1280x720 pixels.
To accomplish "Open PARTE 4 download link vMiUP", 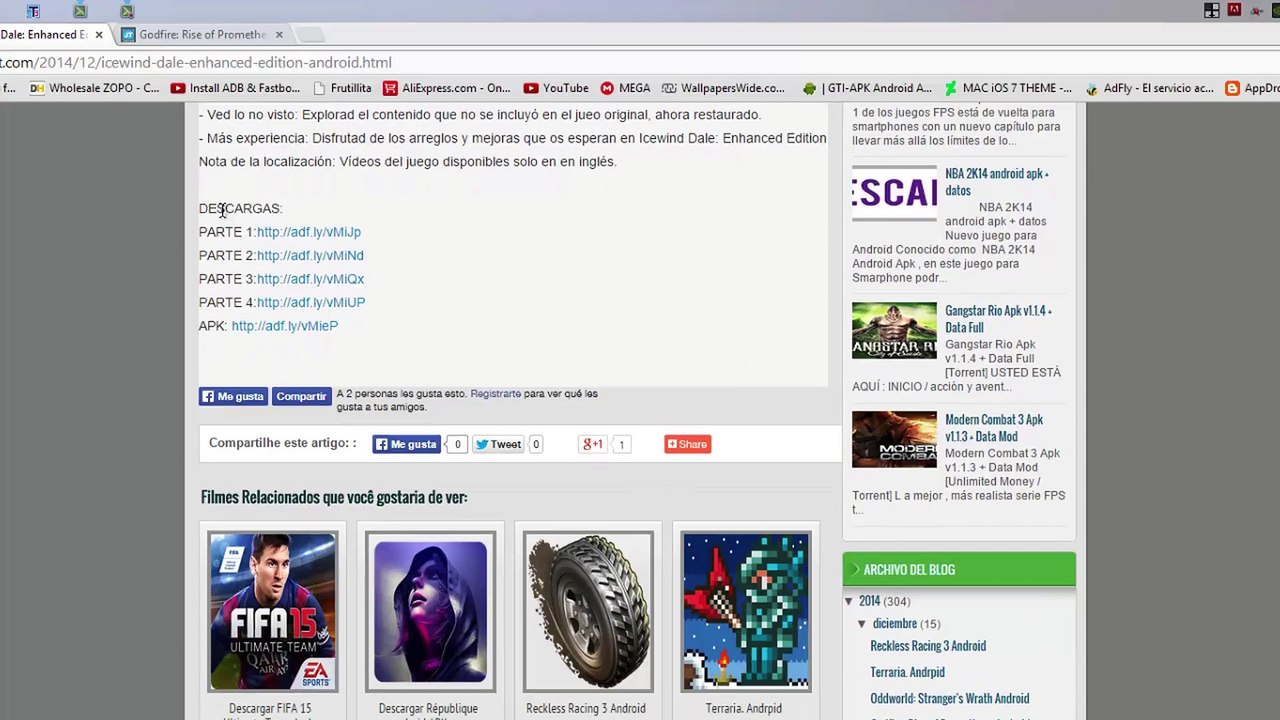I will click(311, 302).
